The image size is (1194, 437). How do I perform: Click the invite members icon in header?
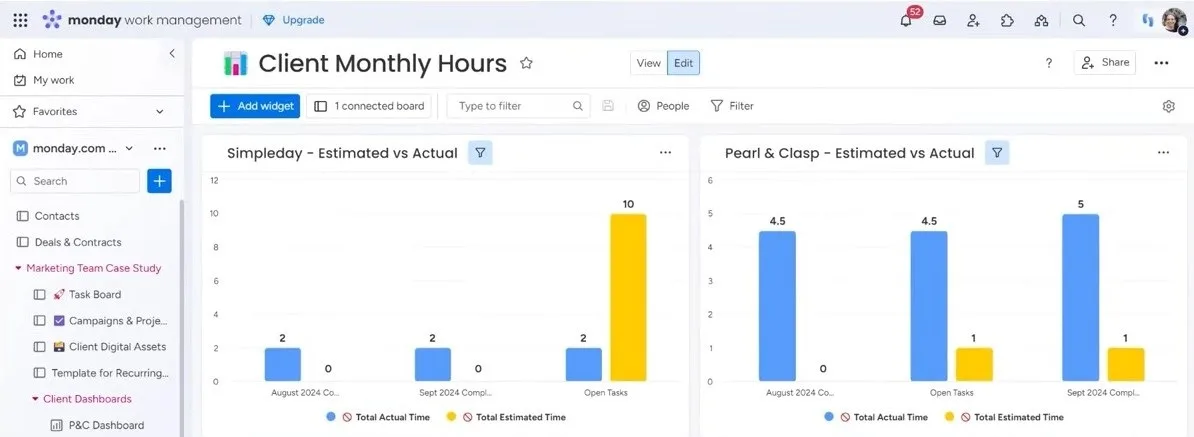[973, 21]
